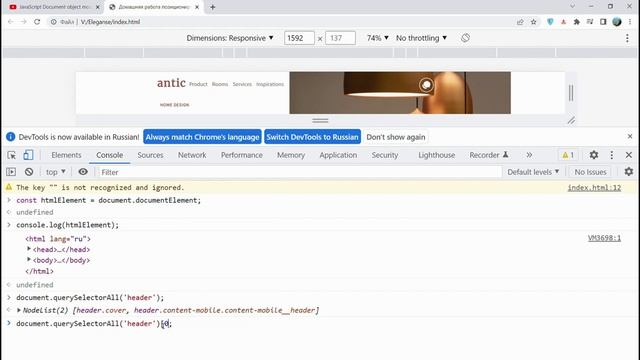Open DevTools settings gear
This screenshot has width=640, height=360.
pos(594,155)
